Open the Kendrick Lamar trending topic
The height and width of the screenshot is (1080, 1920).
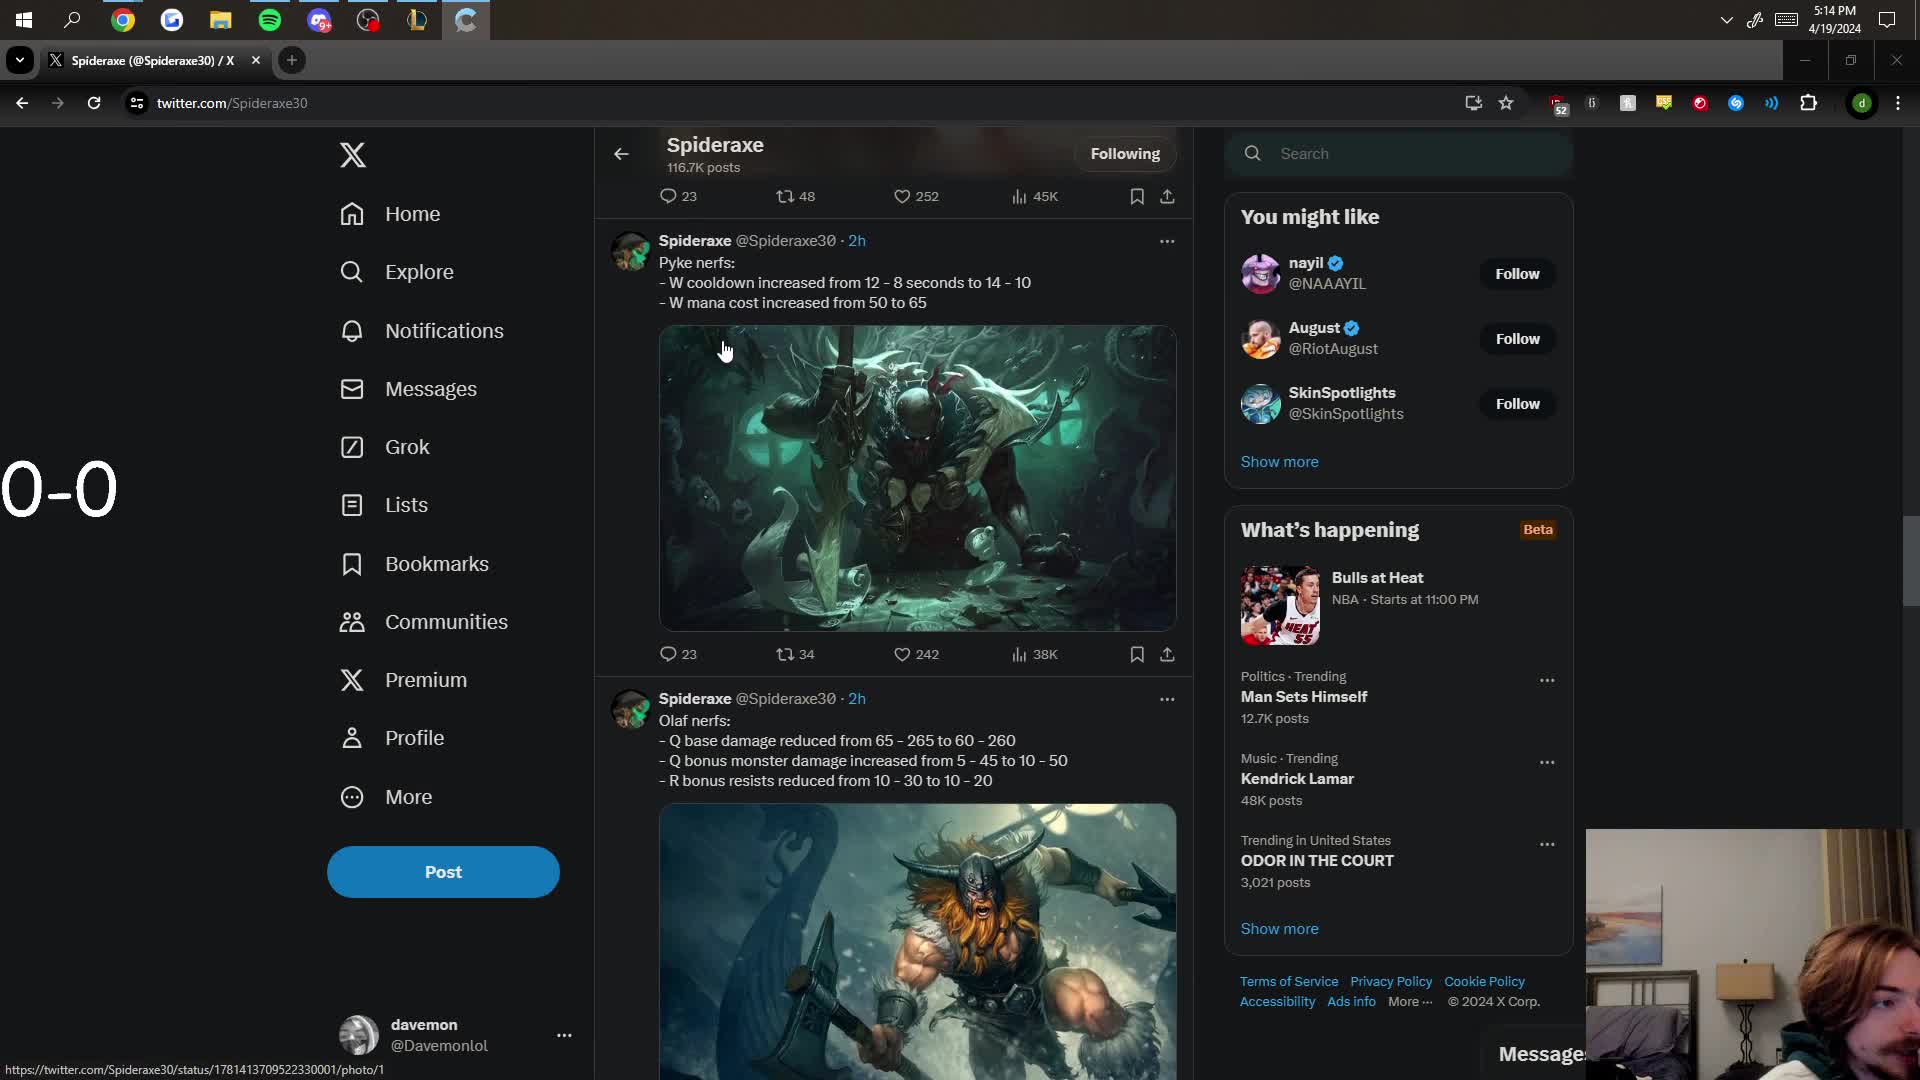(x=1297, y=779)
